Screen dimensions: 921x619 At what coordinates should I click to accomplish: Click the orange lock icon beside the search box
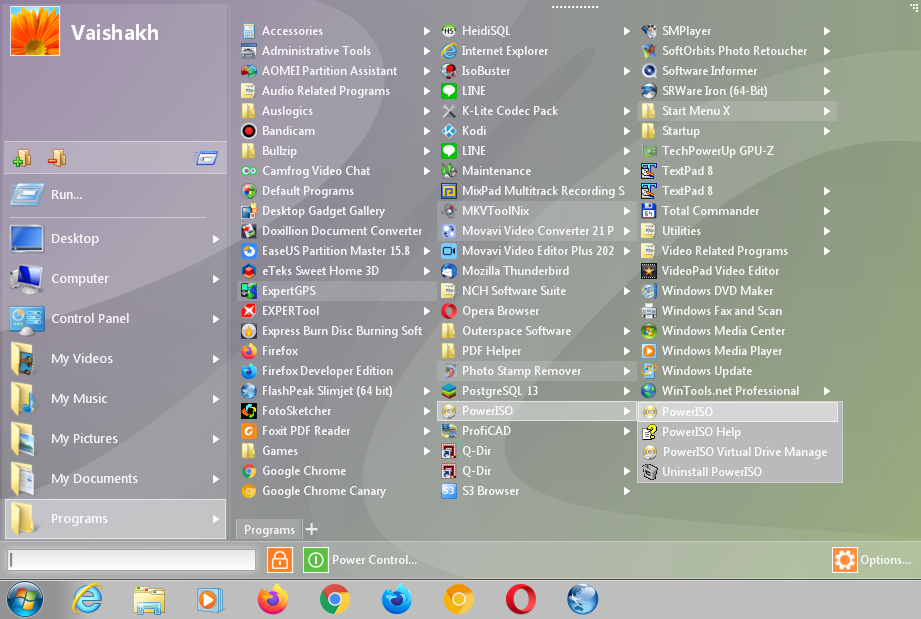(x=280, y=560)
